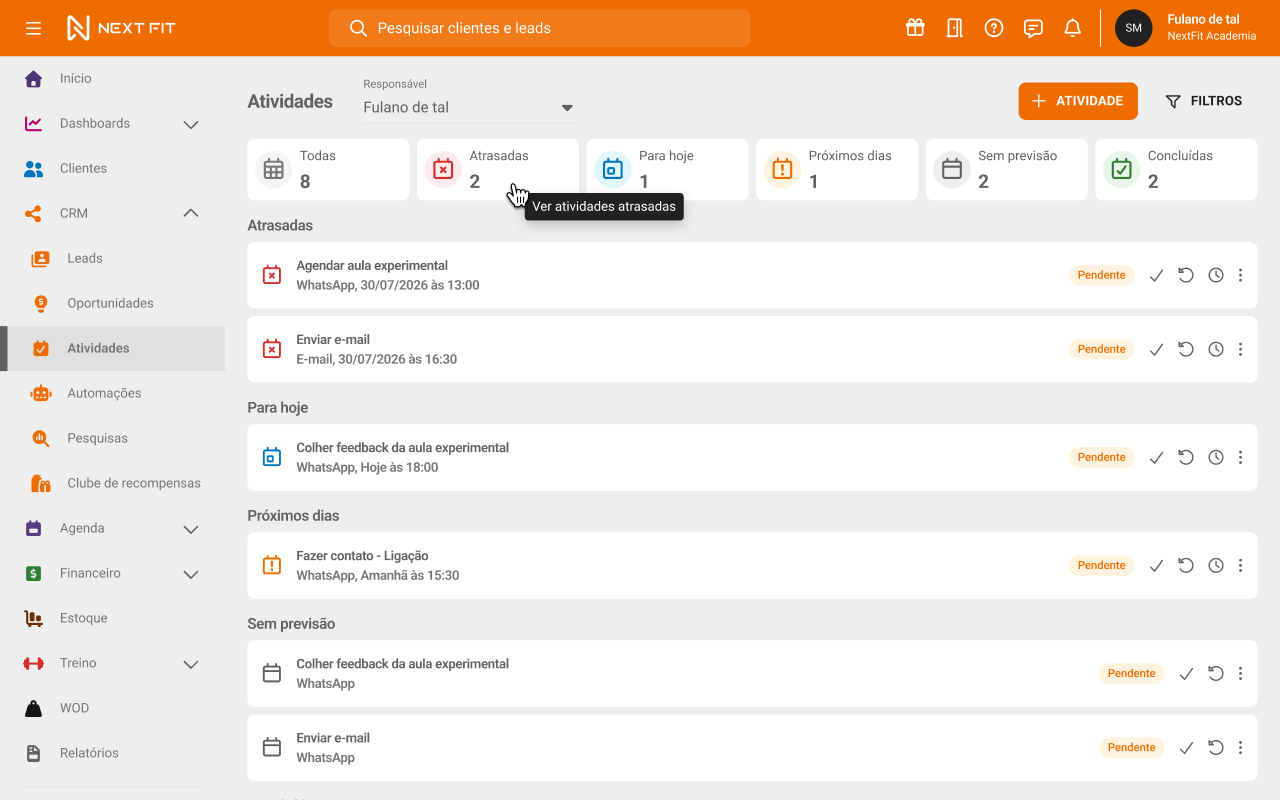The width and height of the screenshot is (1280, 800).
Task: Click the undo arrow icon on 'Colher feedback' today activity
Action: click(x=1186, y=457)
